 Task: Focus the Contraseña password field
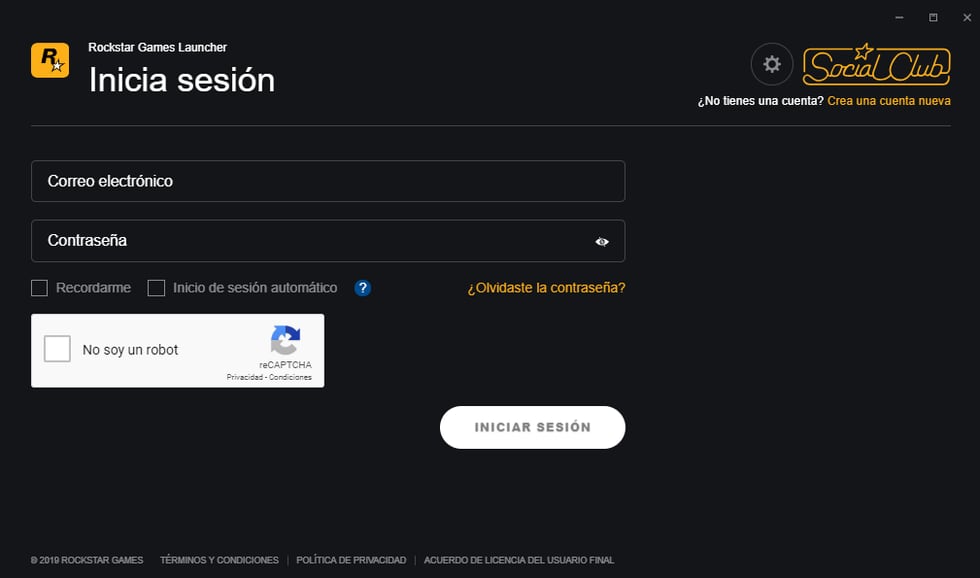point(328,241)
